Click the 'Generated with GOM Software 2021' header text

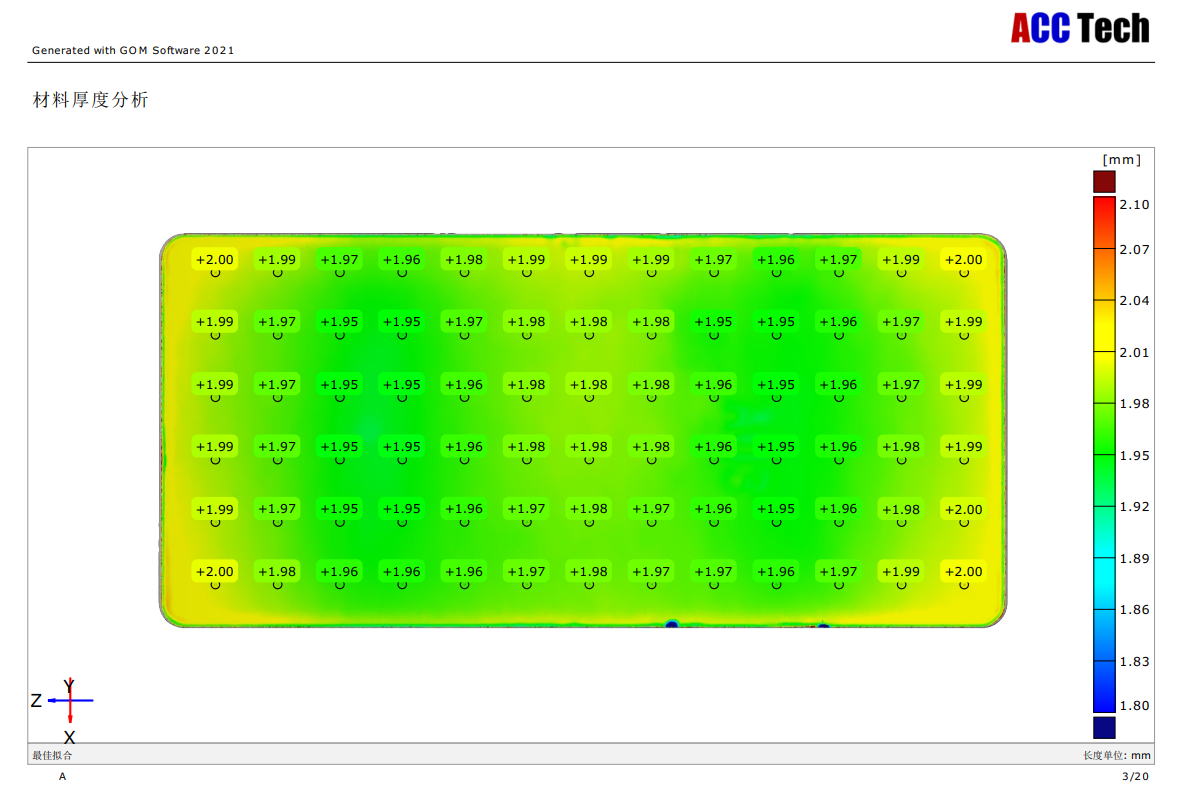tap(133, 50)
